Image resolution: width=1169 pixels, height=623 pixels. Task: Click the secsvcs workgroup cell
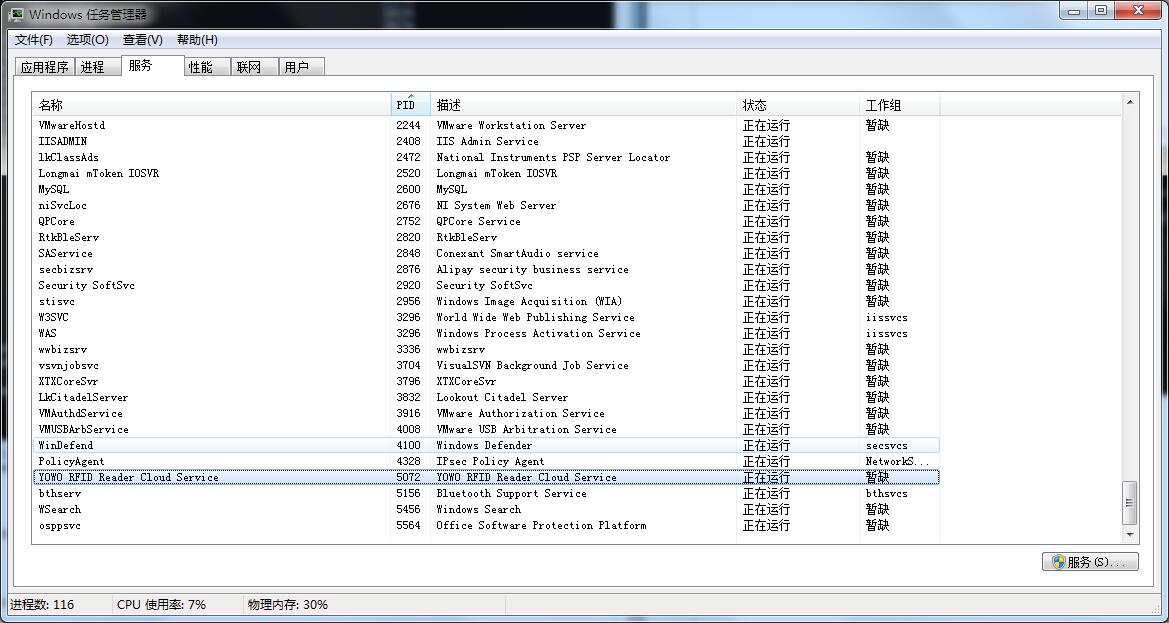886,446
